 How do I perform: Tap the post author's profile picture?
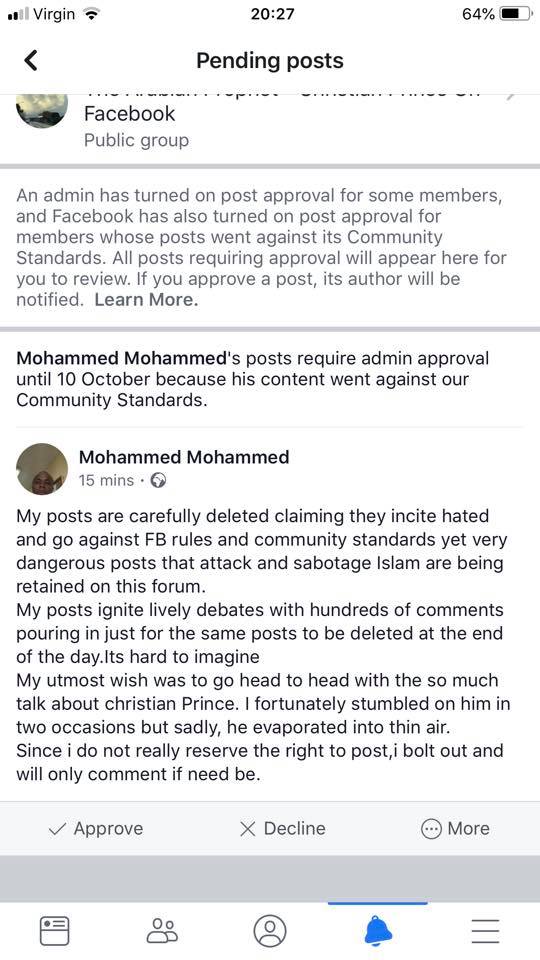pos(42,468)
